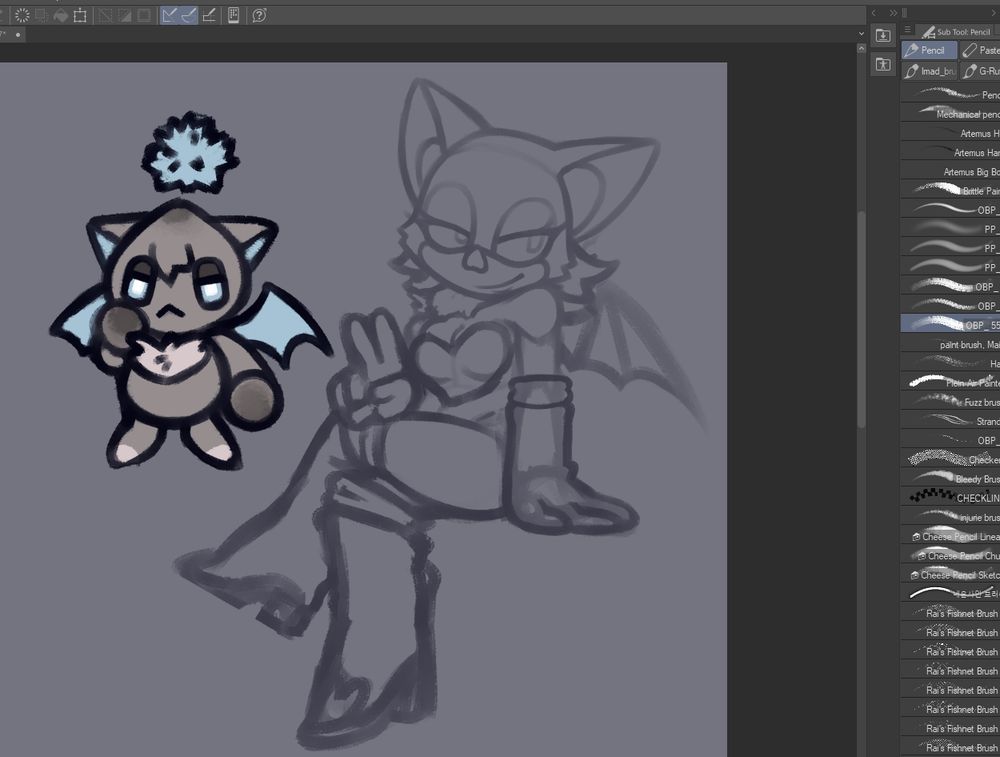Image resolution: width=1000 pixels, height=757 pixels.
Task: Select the Pencil sub tool brush
Action: [950, 94]
